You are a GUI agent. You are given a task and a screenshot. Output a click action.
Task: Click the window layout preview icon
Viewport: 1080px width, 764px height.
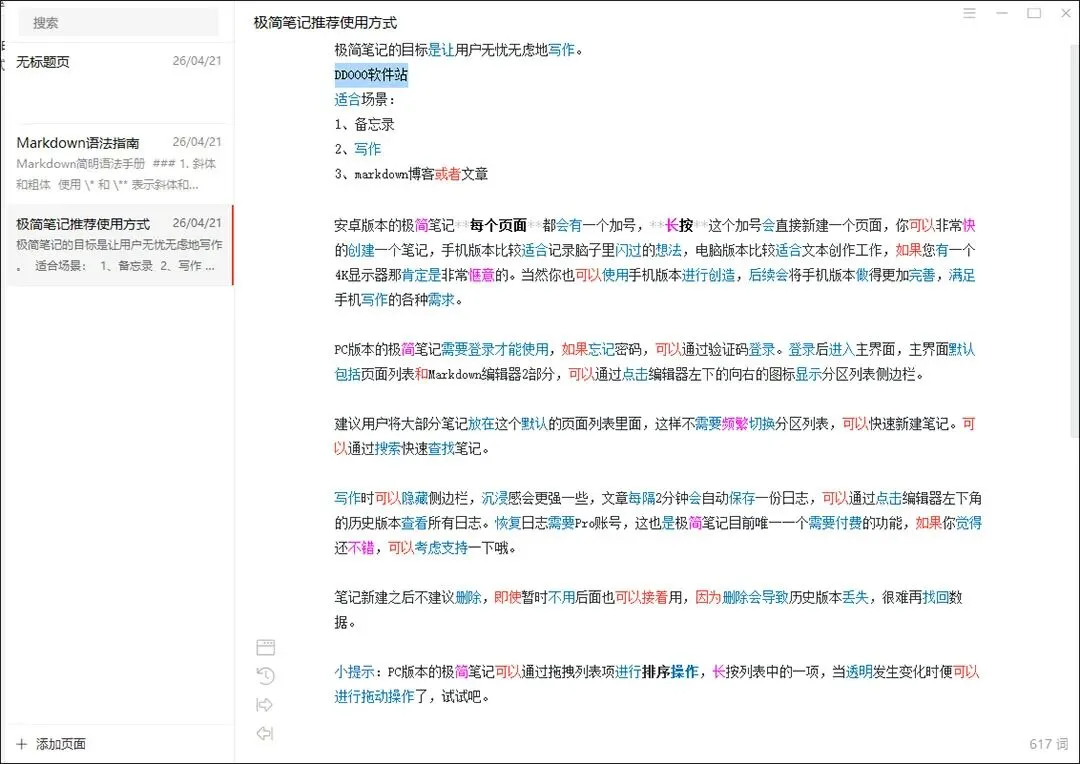(265, 647)
